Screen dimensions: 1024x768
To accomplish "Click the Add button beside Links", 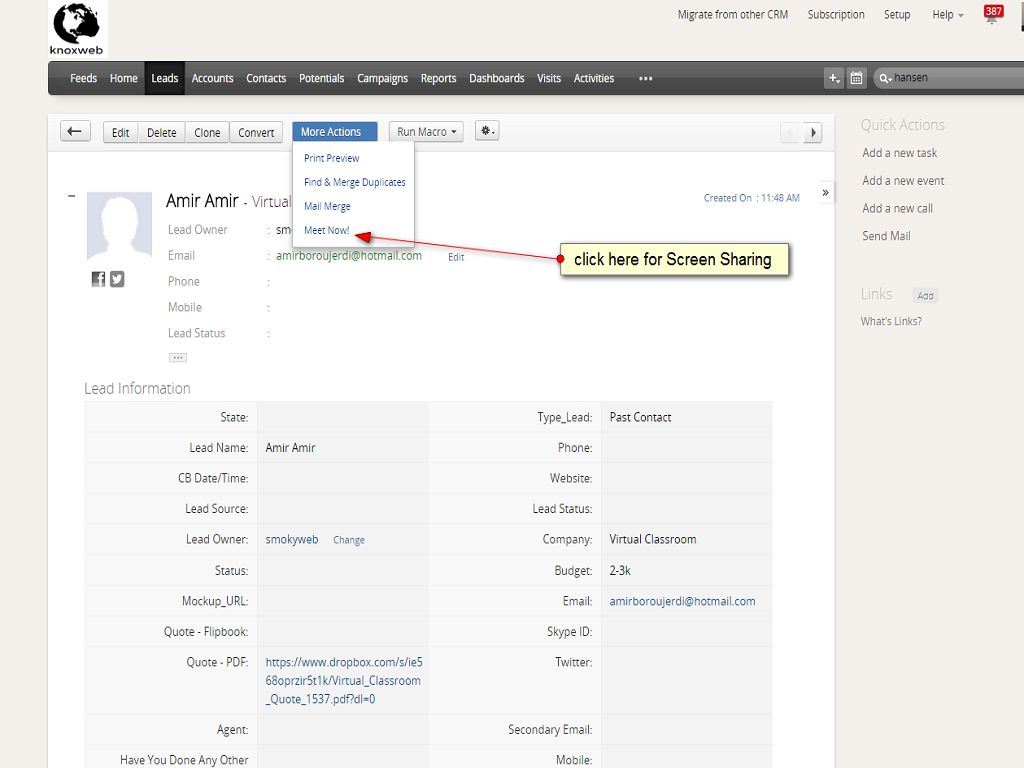I will coord(925,296).
